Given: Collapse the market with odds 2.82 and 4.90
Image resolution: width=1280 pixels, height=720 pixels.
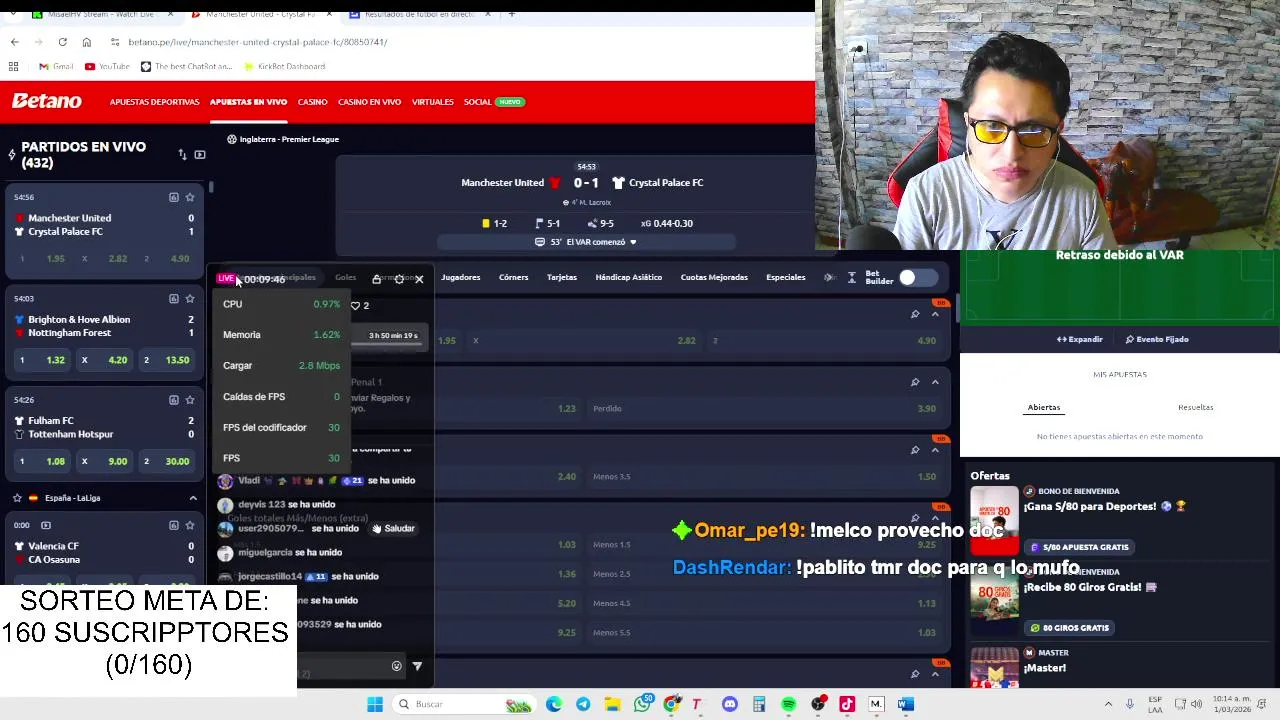Looking at the screenshot, I should (x=935, y=314).
